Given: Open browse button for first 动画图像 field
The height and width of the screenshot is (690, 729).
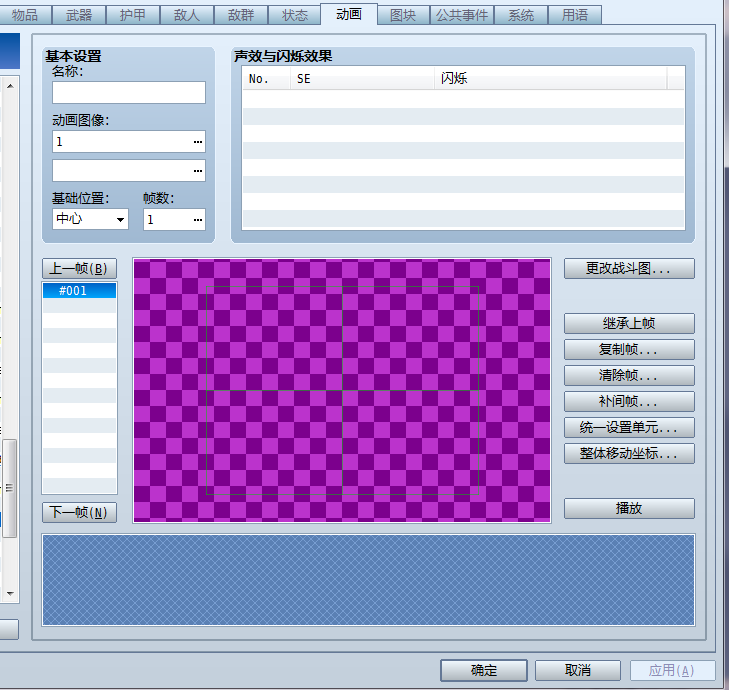Looking at the screenshot, I should tap(198, 142).
